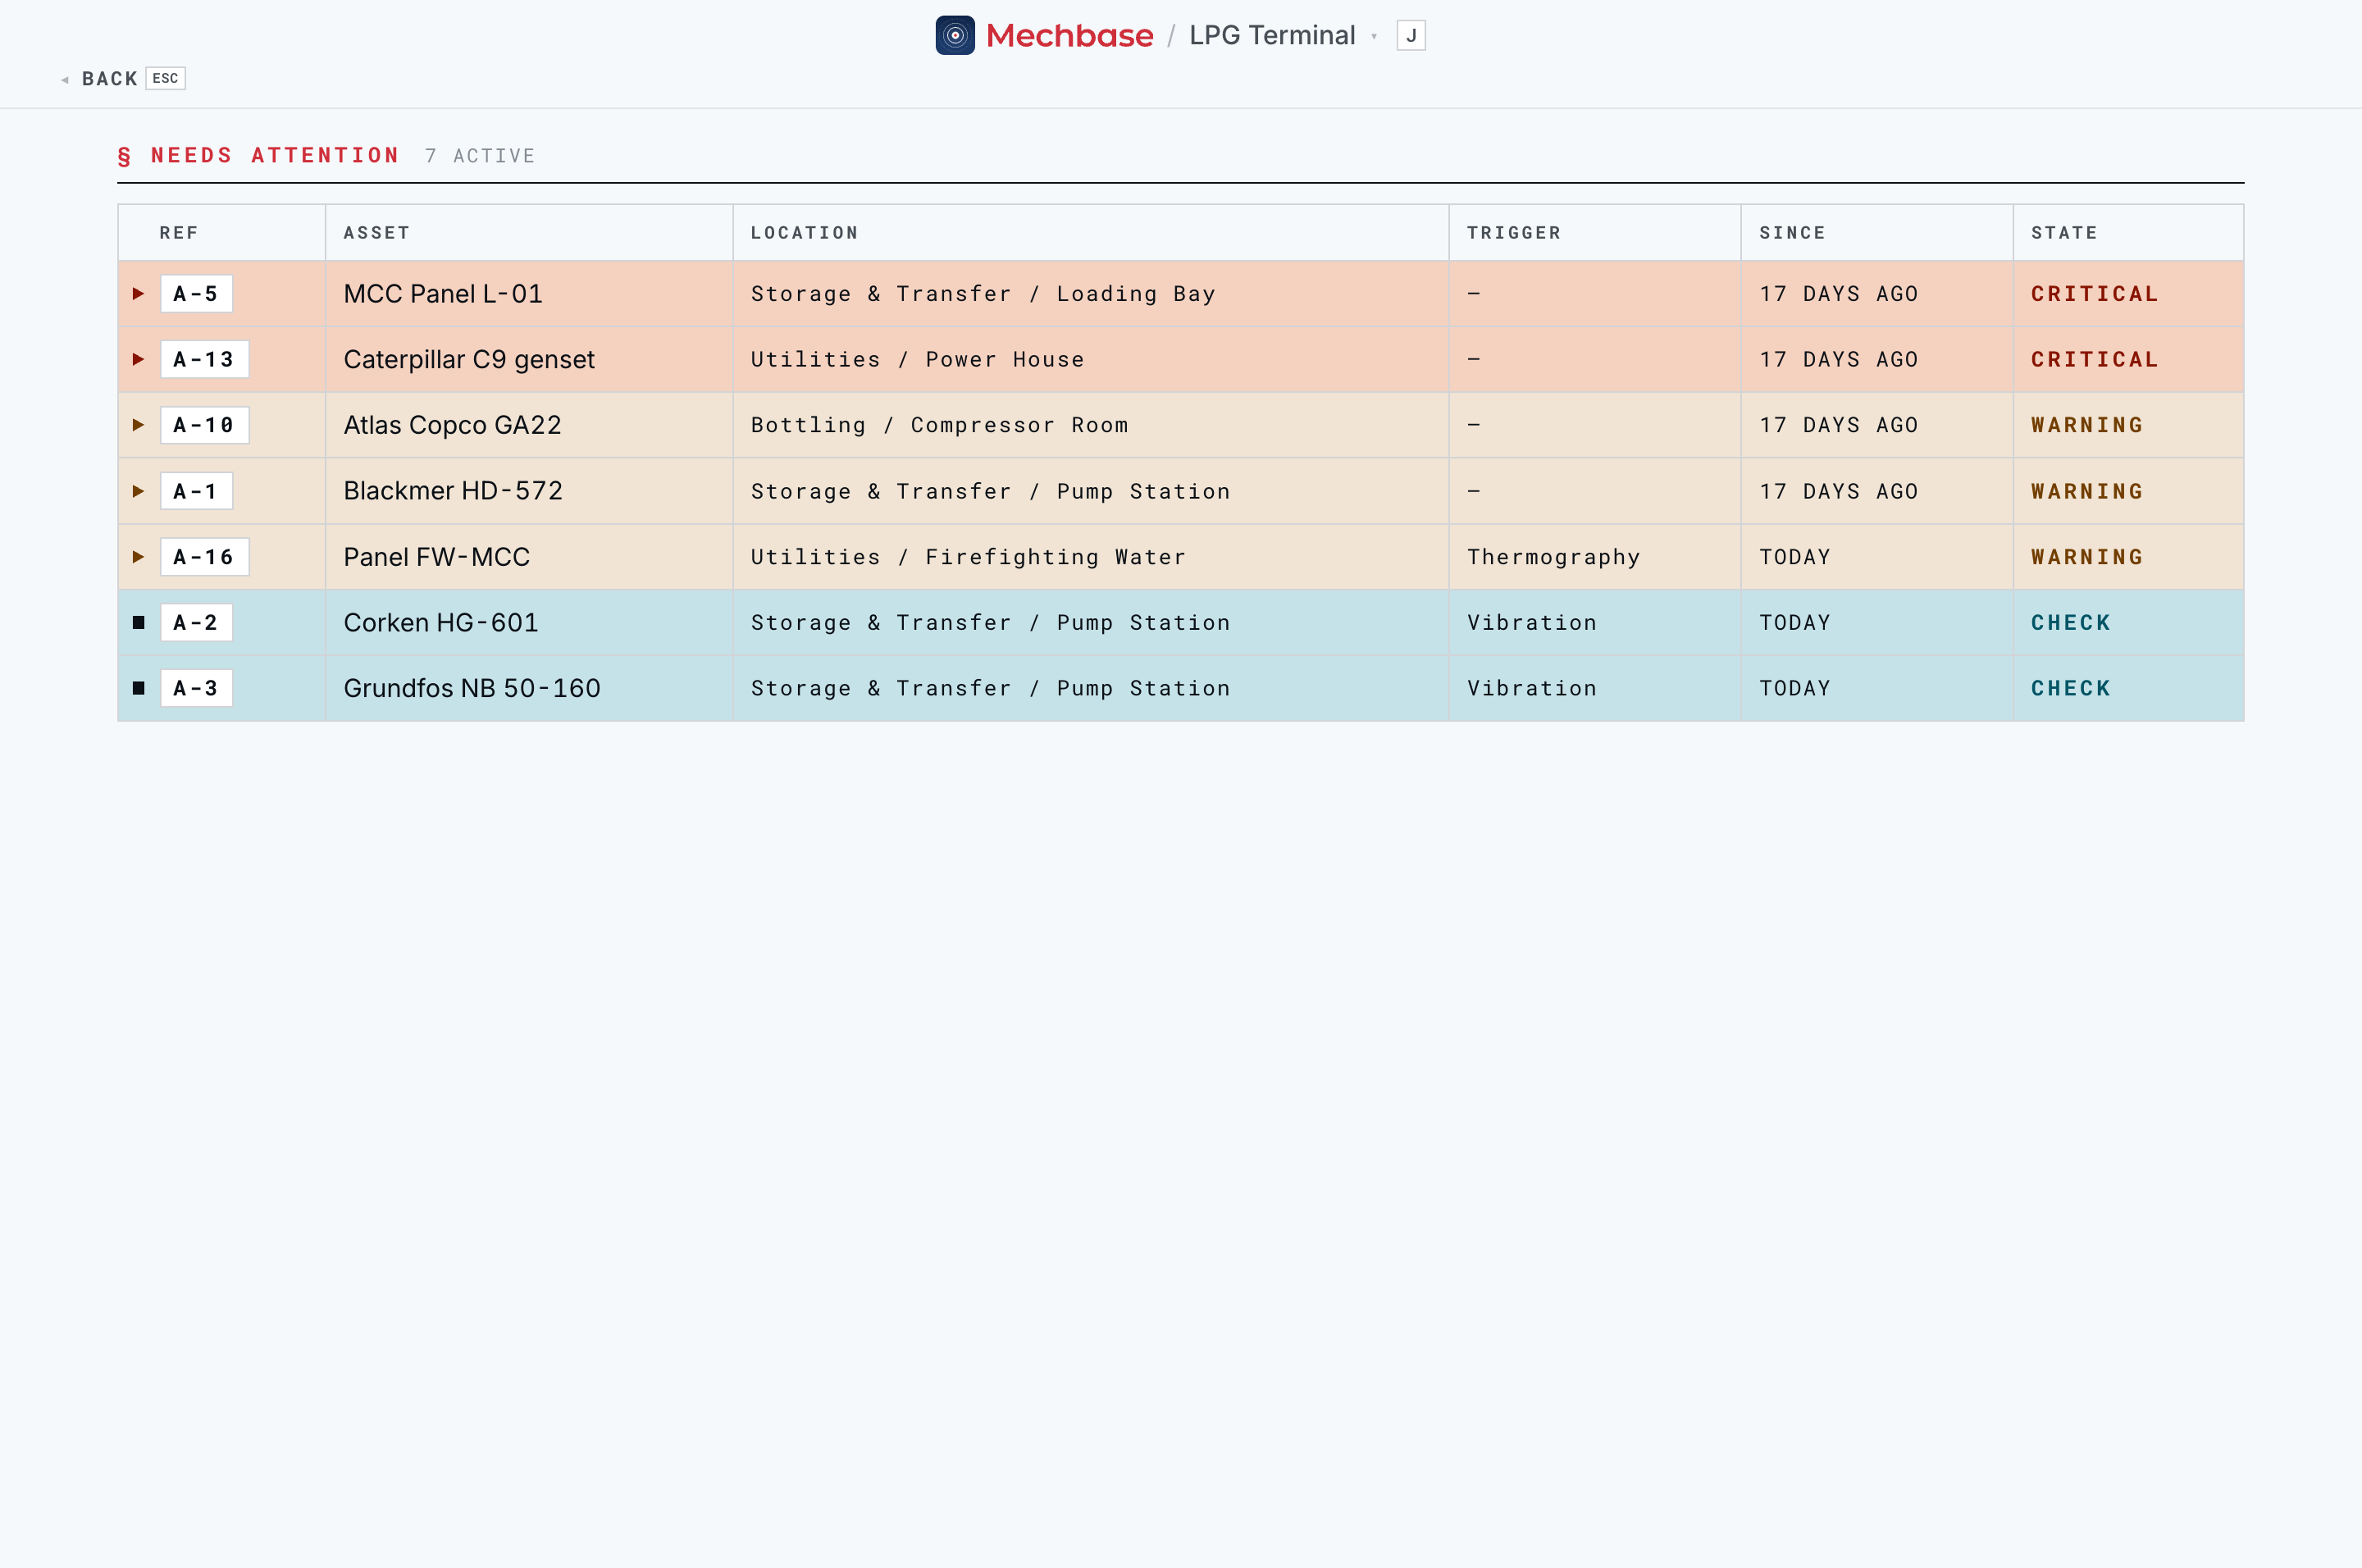Select the Grundfos NB 50-160 asset name
The height and width of the screenshot is (1568, 2362).
(x=472, y=688)
